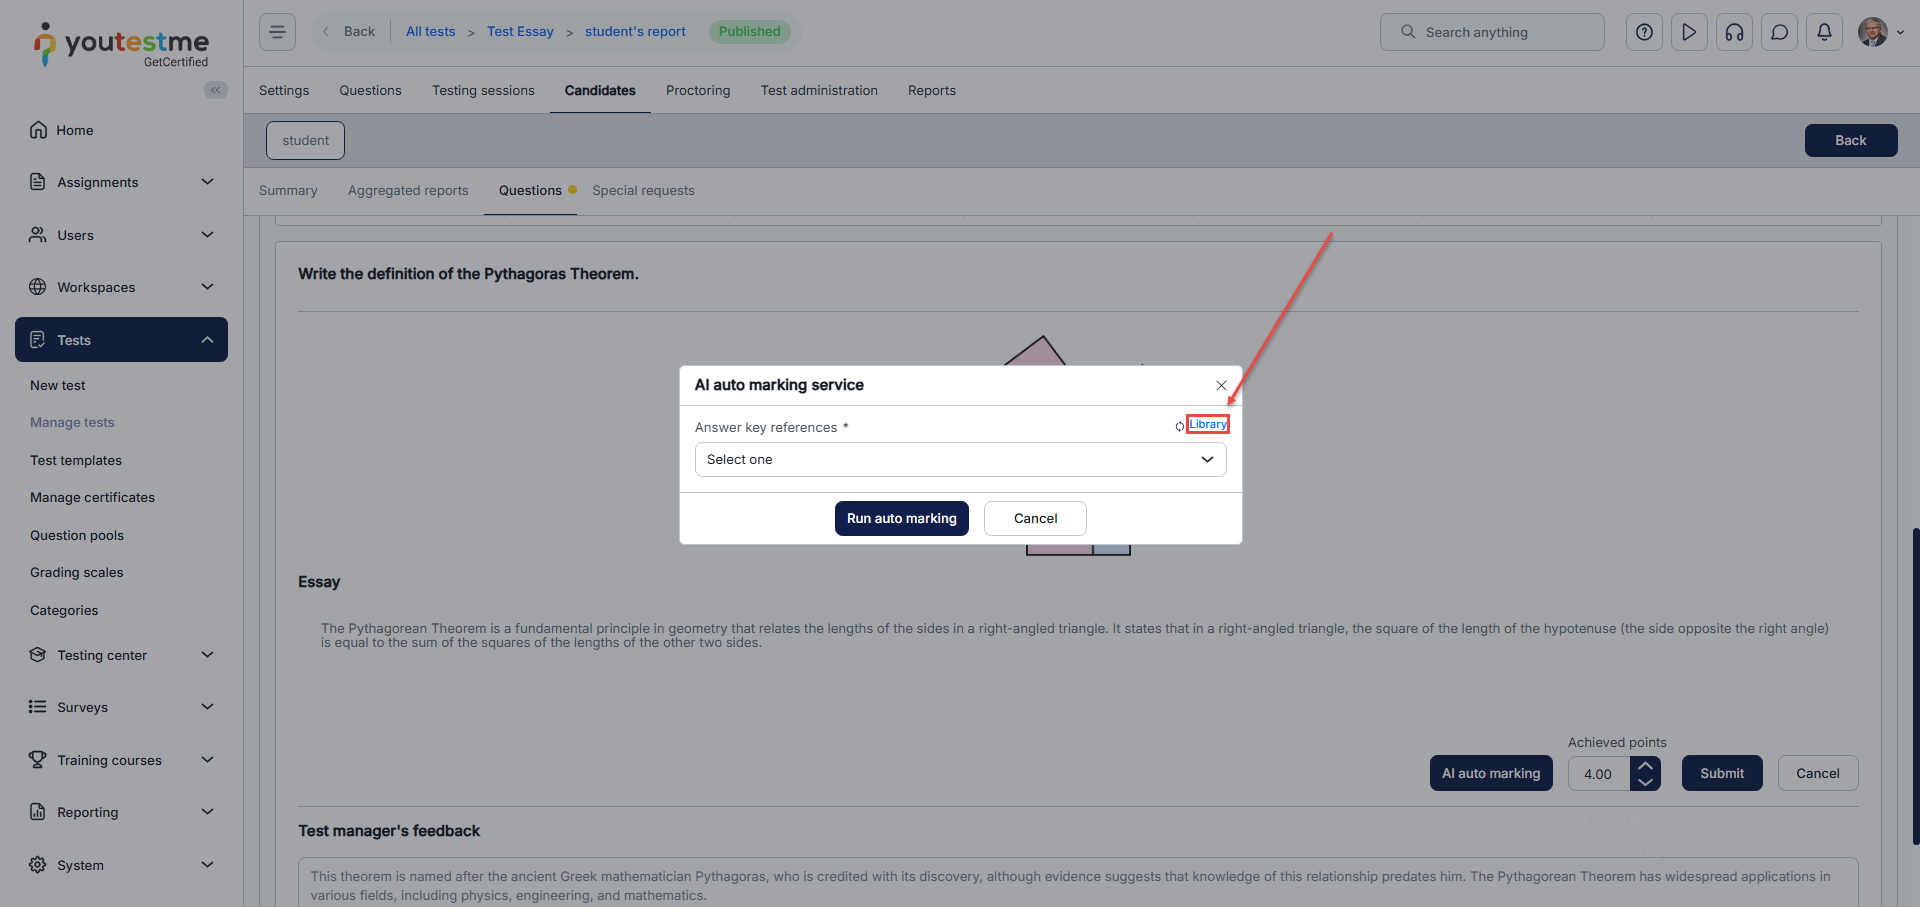Open the notifications bell icon
Image resolution: width=1920 pixels, height=907 pixels.
pyautogui.click(x=1824, y=32)
